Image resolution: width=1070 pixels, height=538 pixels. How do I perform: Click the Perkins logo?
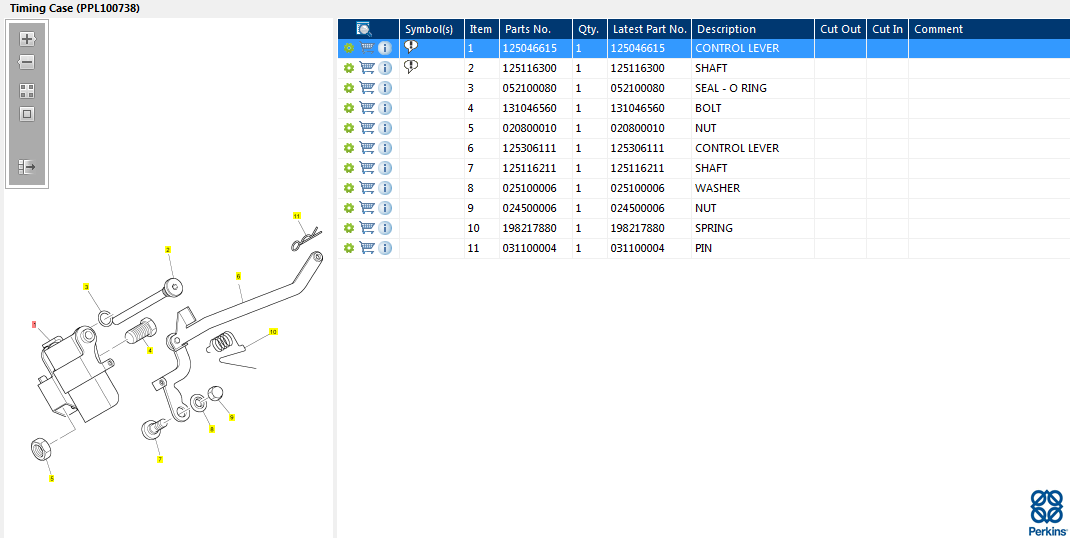click(x=1045, y=513)
